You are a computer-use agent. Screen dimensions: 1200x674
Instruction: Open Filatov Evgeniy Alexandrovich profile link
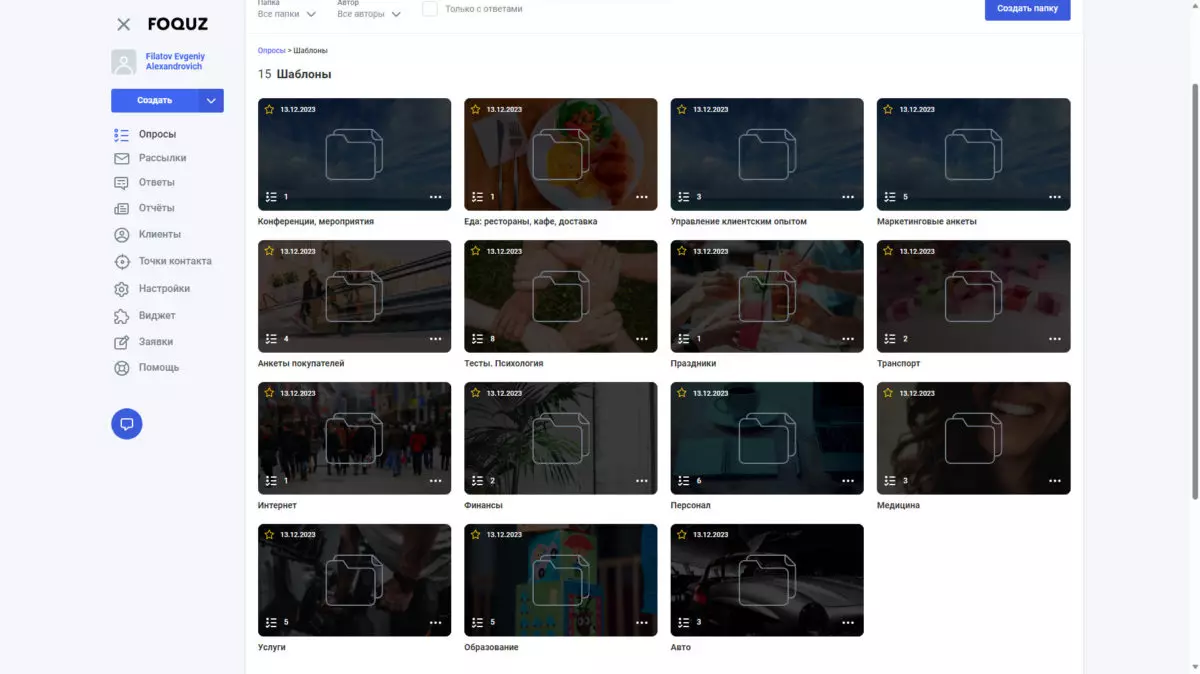coord(175,62)
